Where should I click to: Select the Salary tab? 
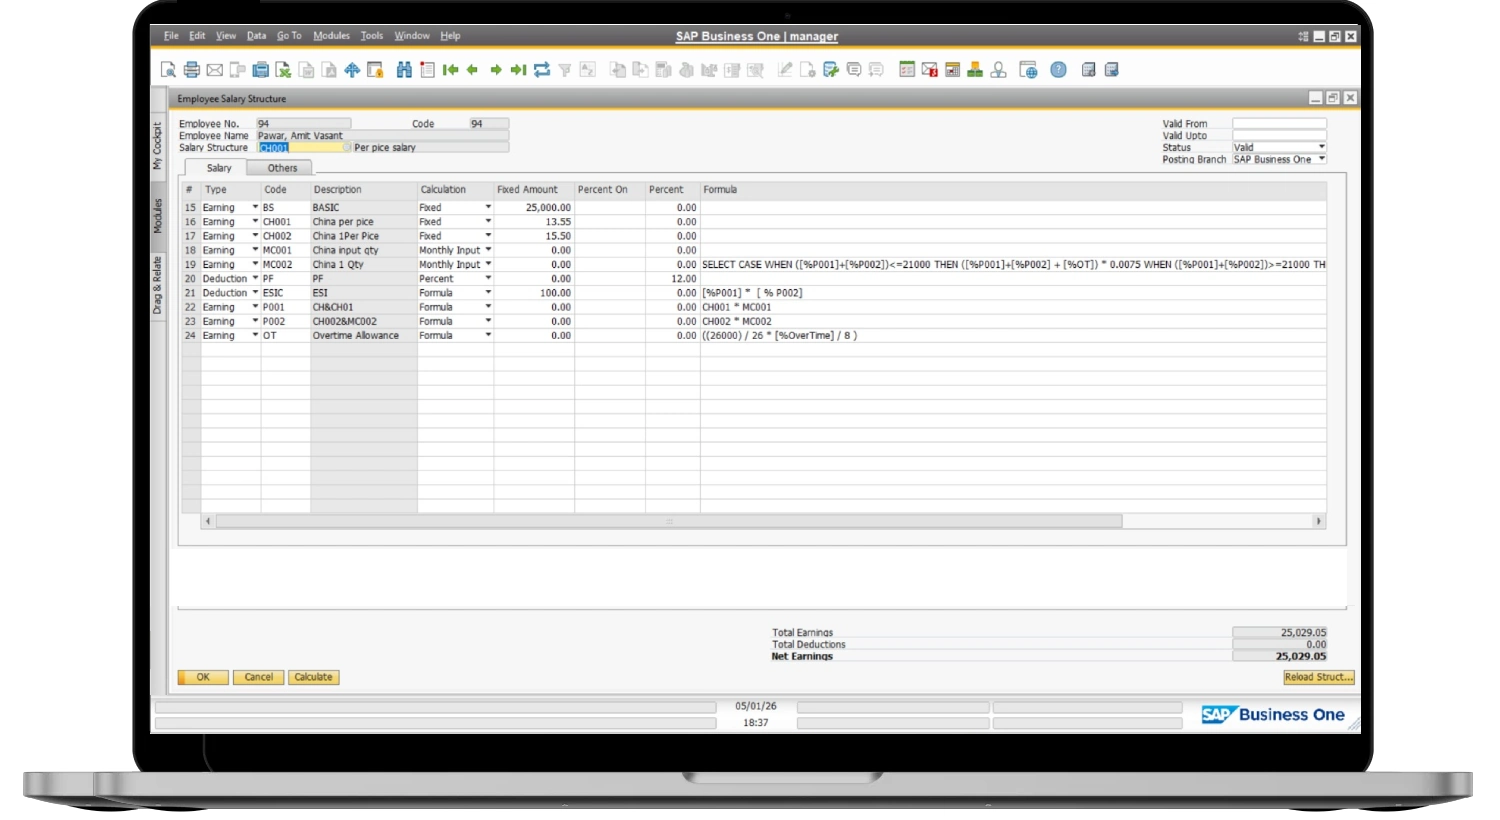click(x=219, y=168)
